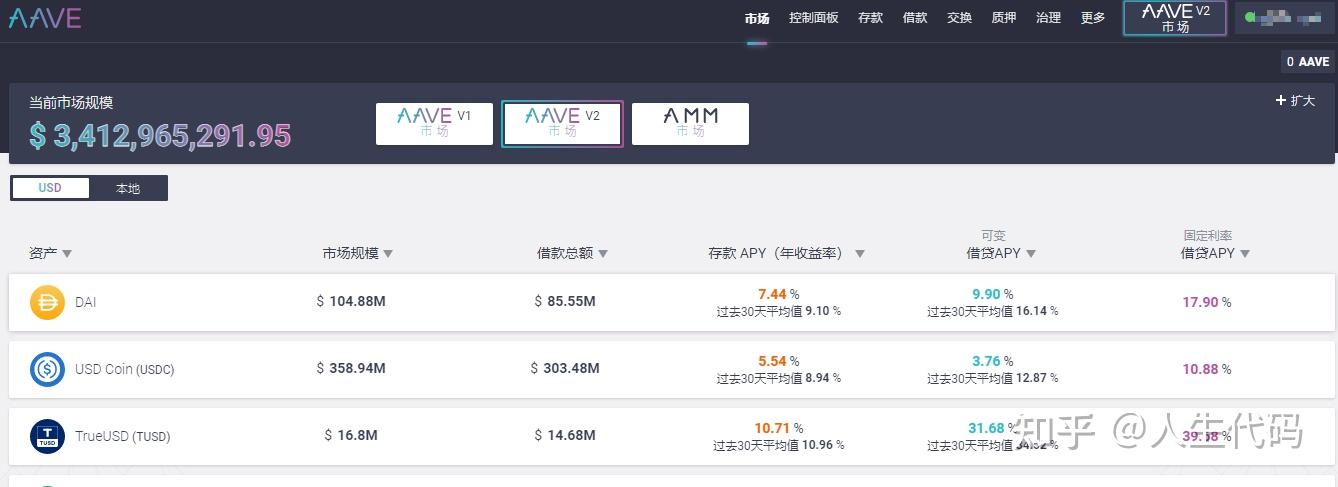This screenshot has width=1338, height=487.
Task: Click TUSD total borrowed $ 14.68M
Action: click(x=565, y=435)
